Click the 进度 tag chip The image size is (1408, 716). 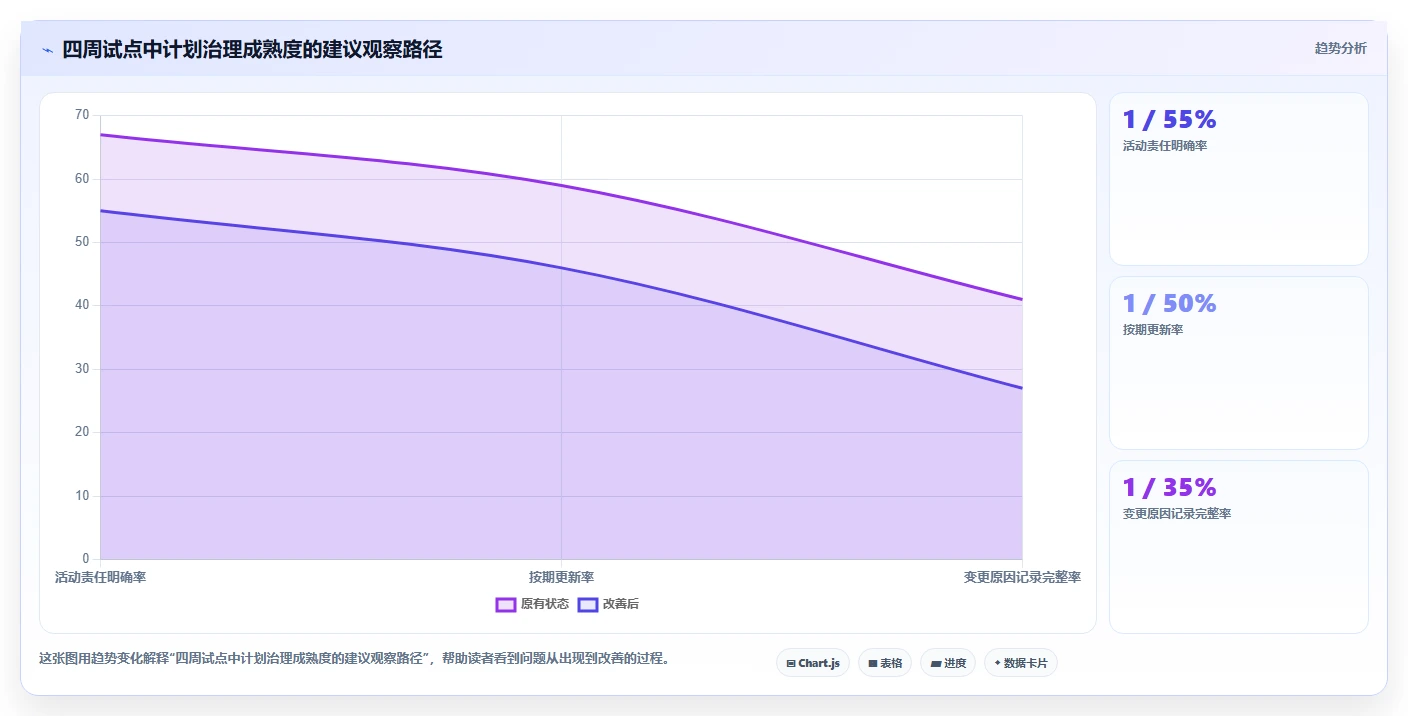coord(948,663)
